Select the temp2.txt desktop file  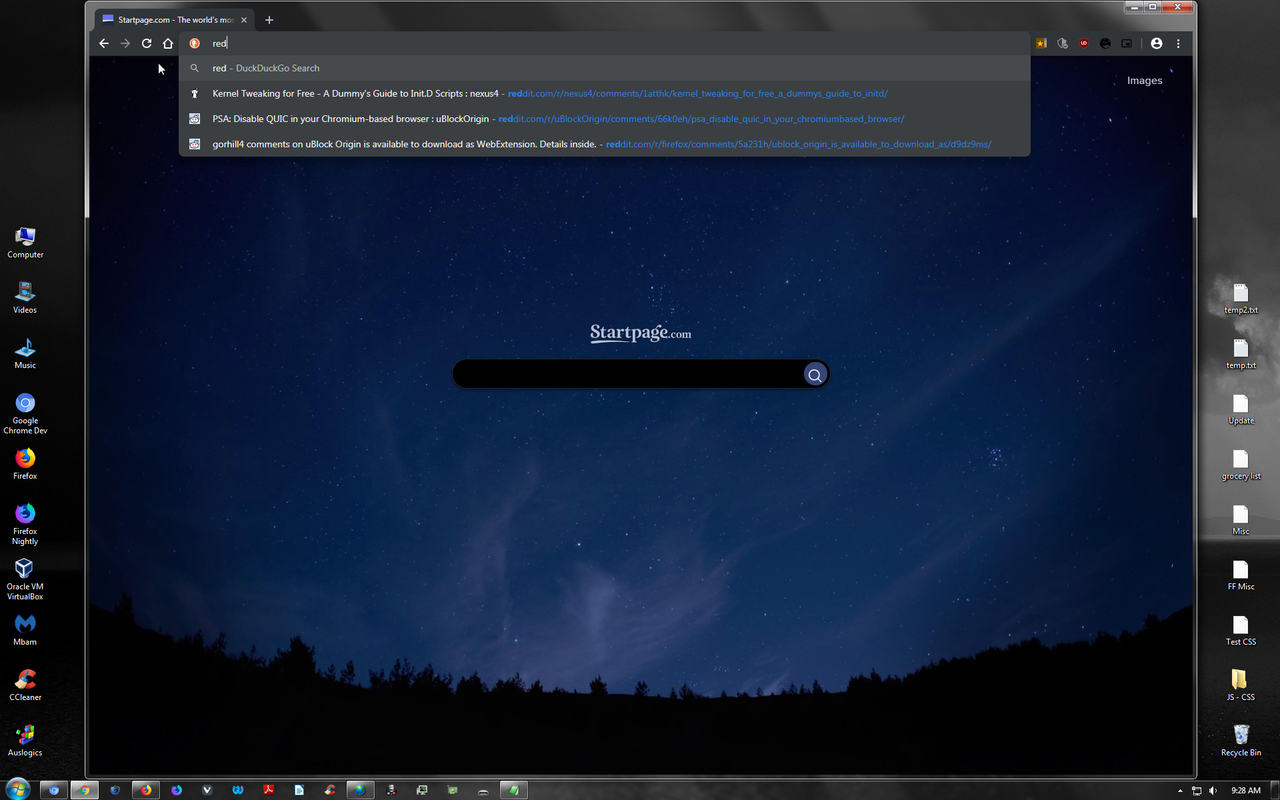tap(1241, 299)
